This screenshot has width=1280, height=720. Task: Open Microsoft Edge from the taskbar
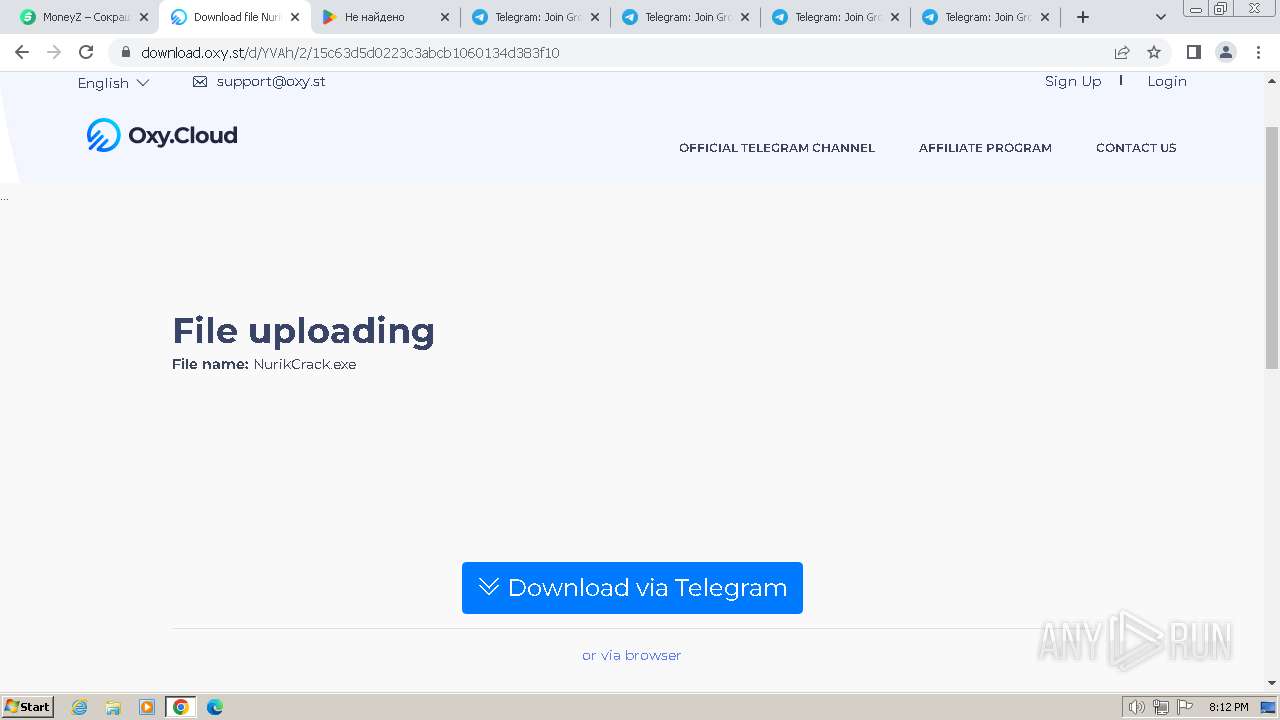(x=215, y=707)
